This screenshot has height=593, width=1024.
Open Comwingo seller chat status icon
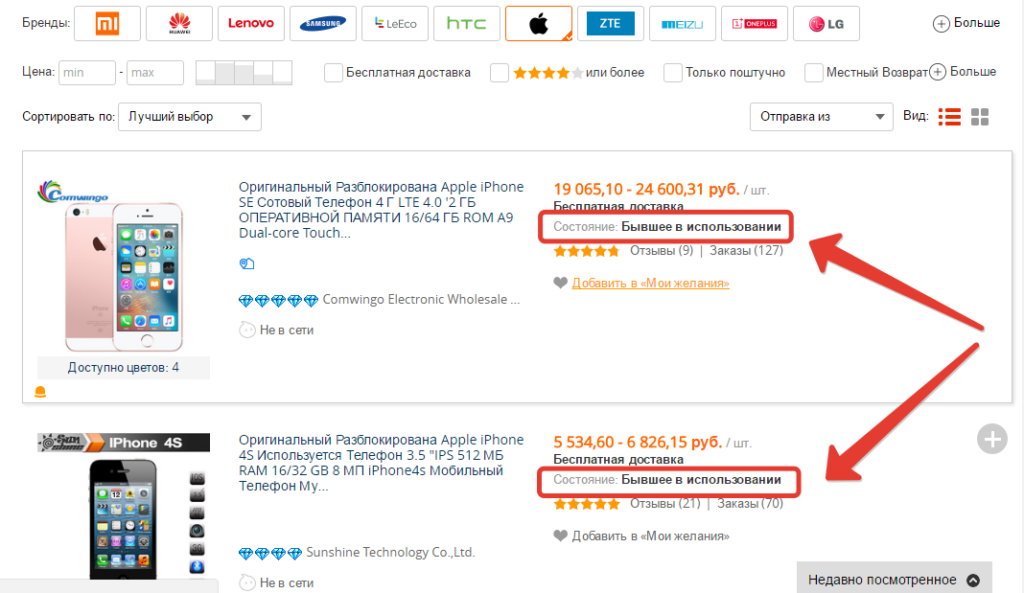[247, 330]
